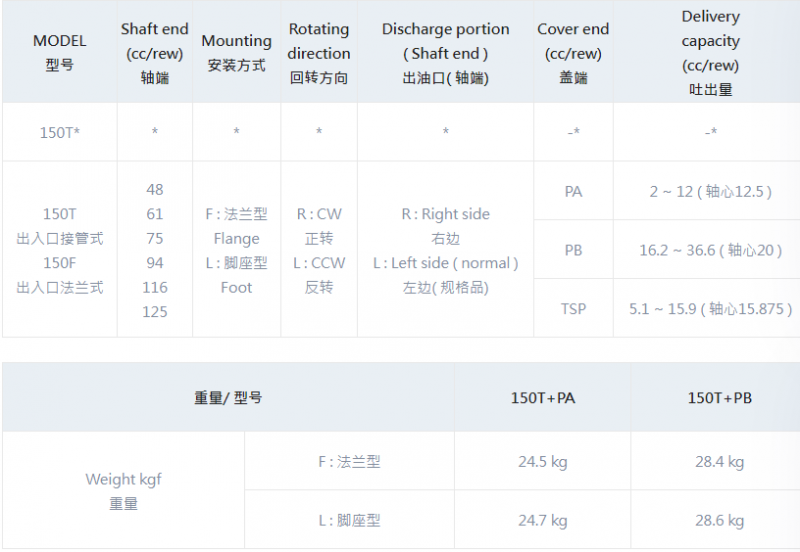Image resolution: width=800 pixels, height=552 pixels.
Task: Select the Cover end header cell
Action: click(x=572, y=53)
